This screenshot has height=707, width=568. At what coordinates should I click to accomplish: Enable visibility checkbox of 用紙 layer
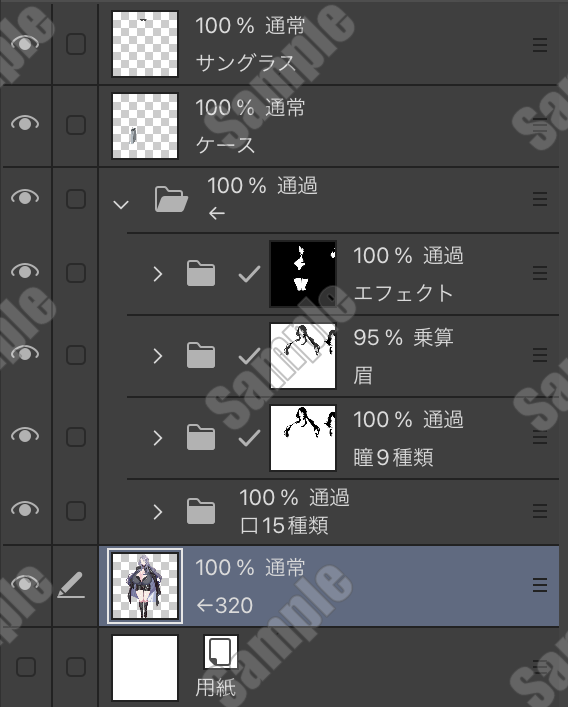(x=26, y=666)
